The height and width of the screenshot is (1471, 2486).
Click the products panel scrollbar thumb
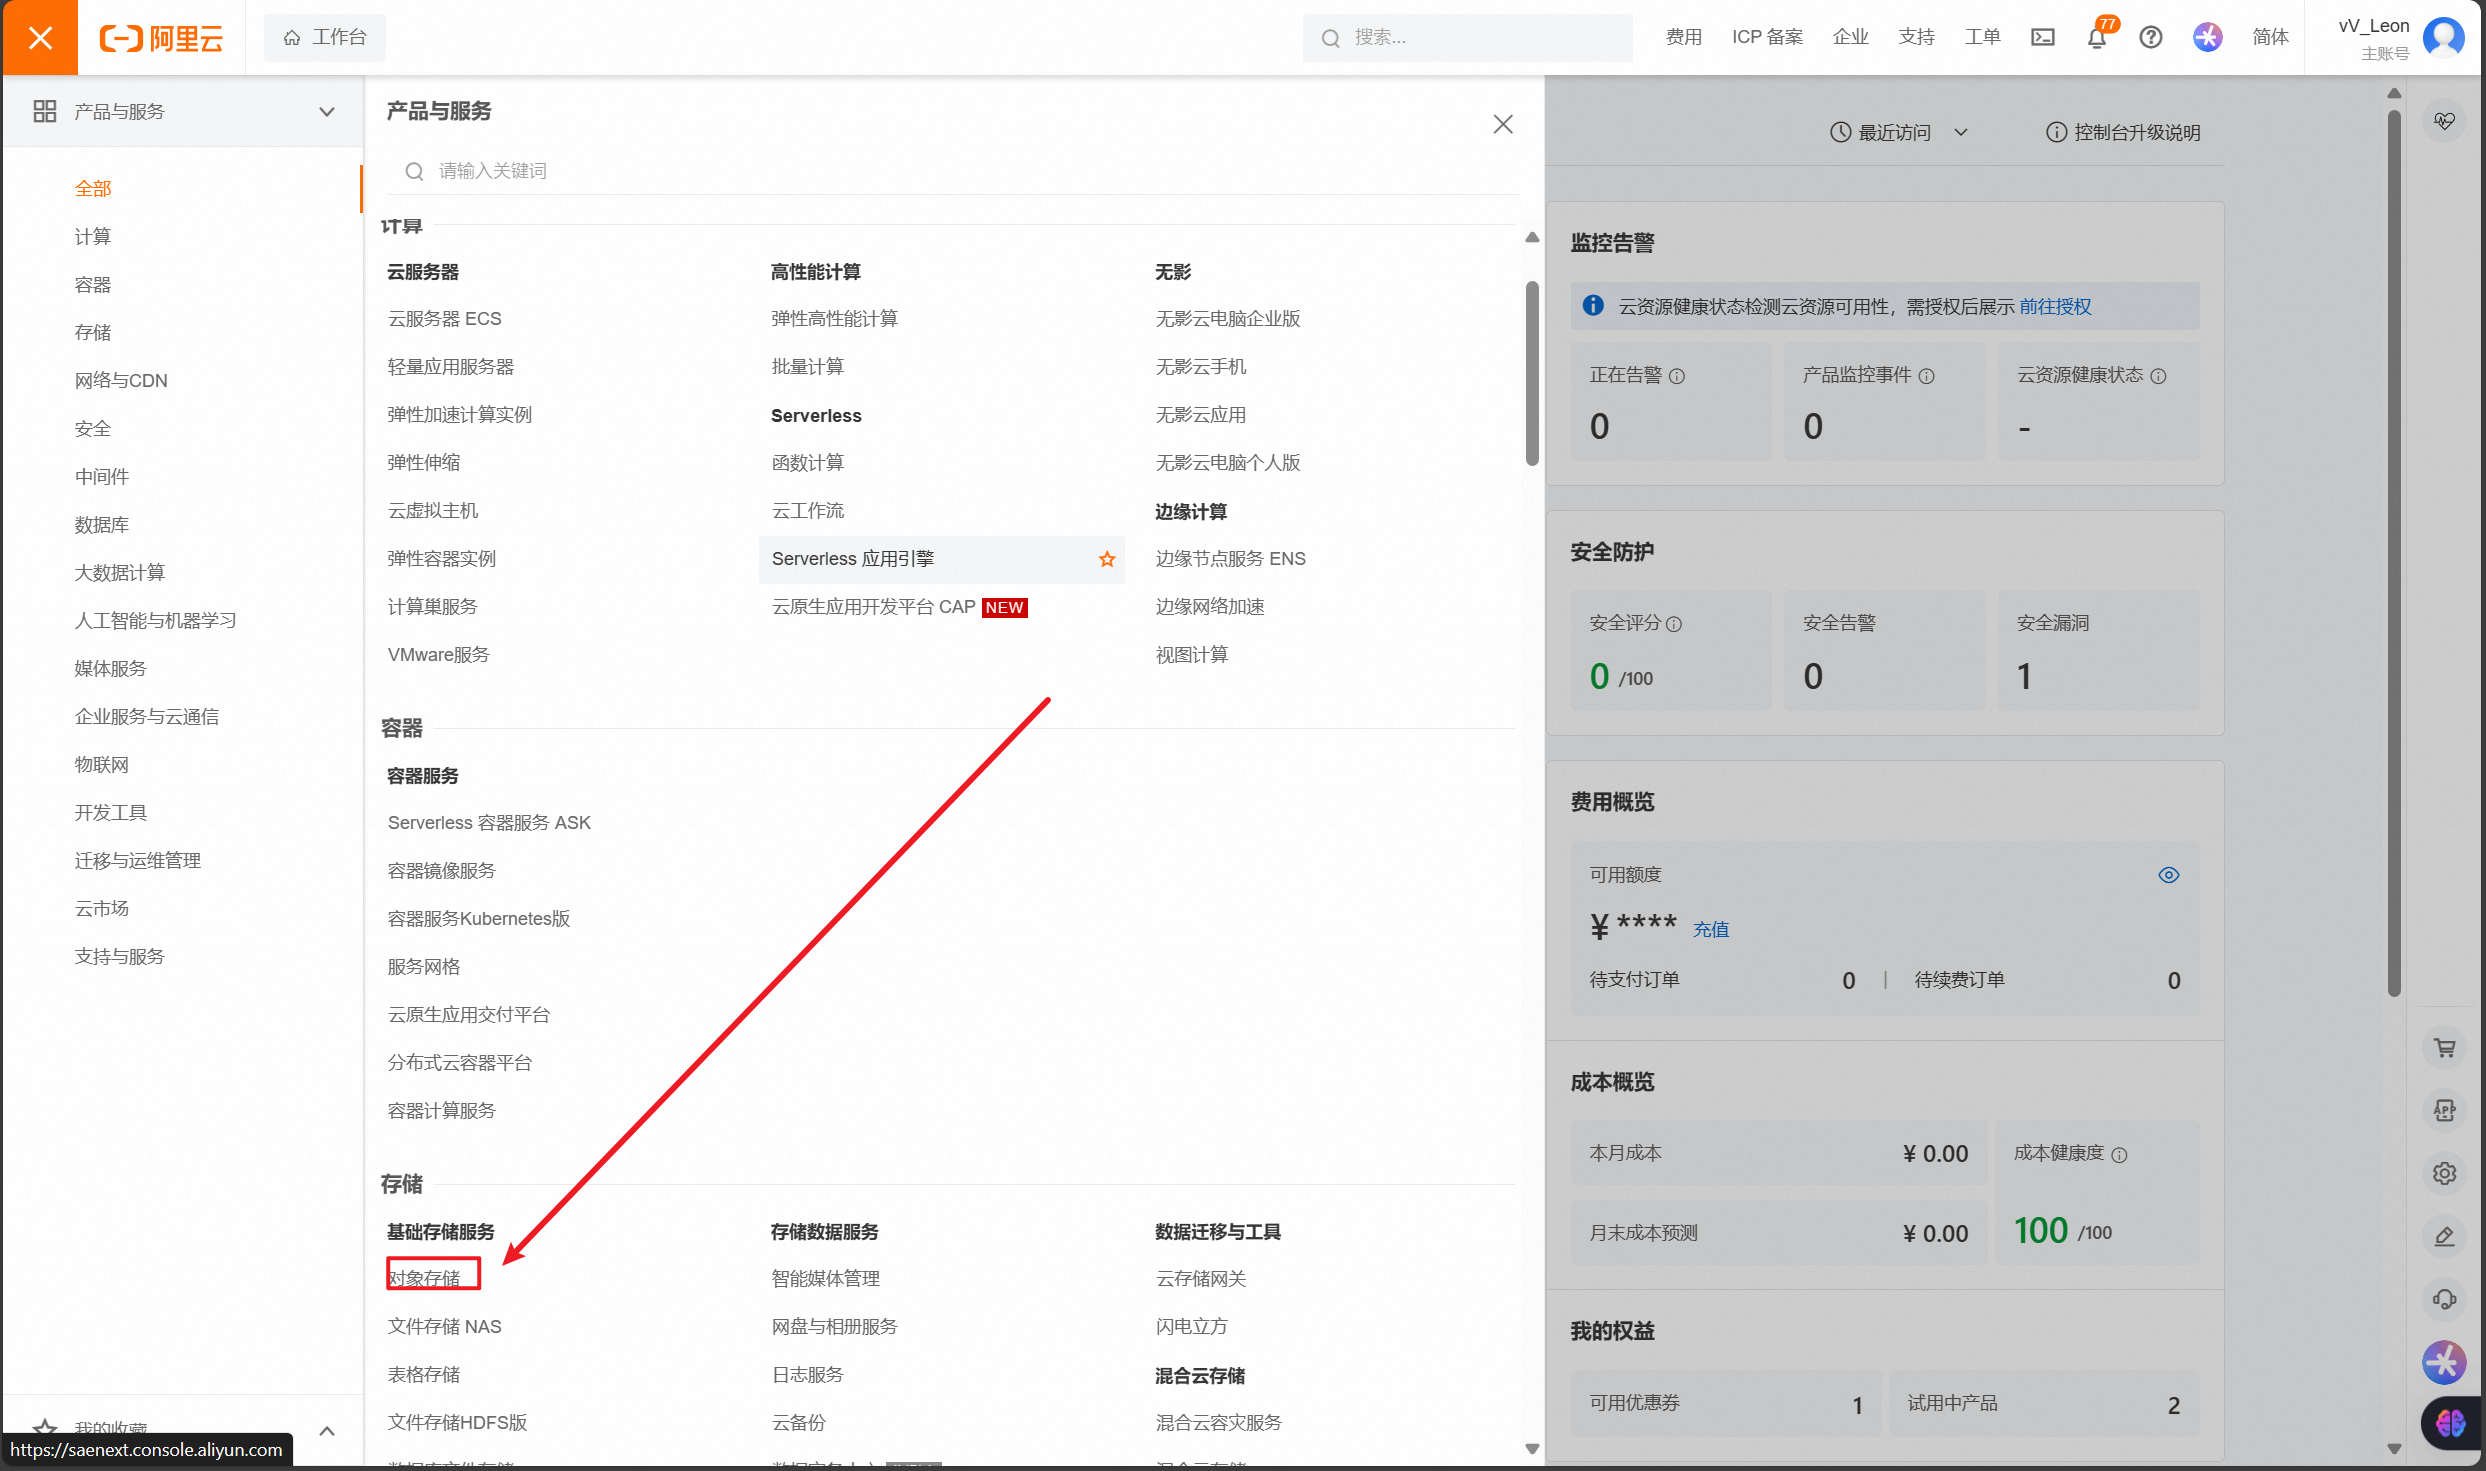tap(1532, 373)
